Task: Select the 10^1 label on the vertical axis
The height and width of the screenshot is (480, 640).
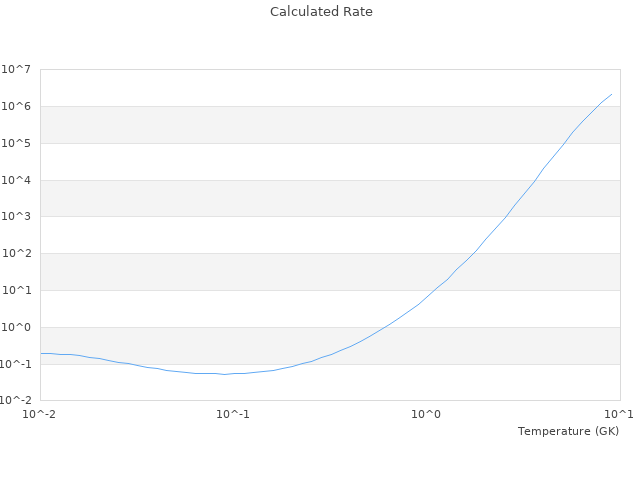Action: (17, 291)
